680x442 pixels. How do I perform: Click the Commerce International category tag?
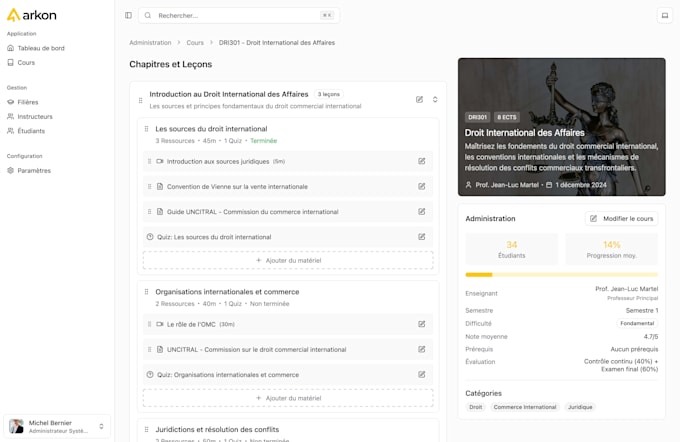[x=525, y=407]
